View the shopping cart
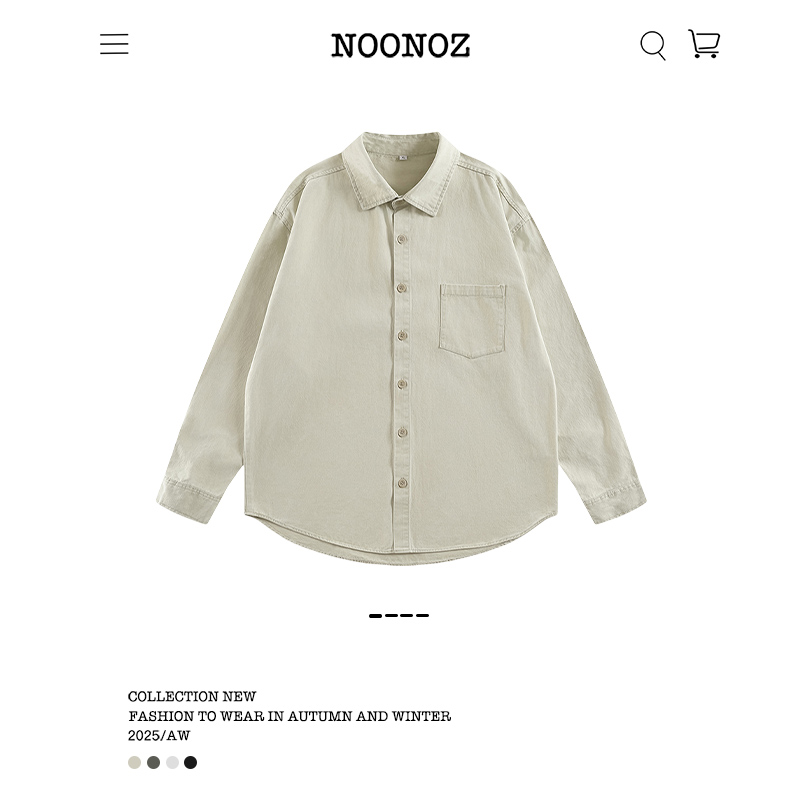Screen dimensions: 800x800 click(704, 44)
